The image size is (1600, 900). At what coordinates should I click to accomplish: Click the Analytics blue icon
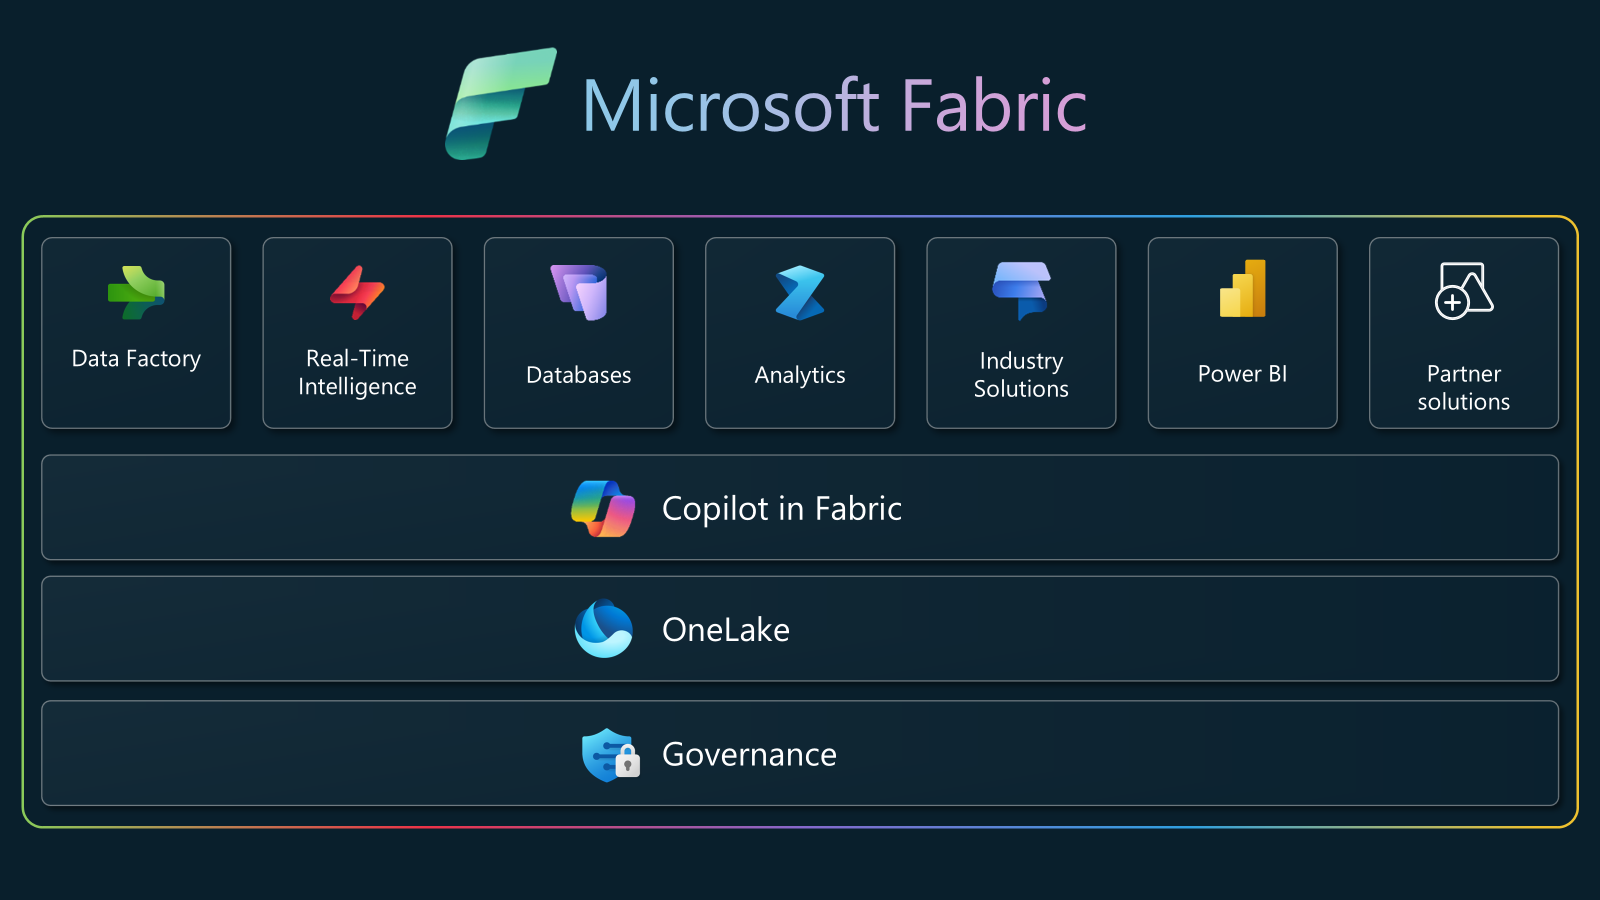800,293
